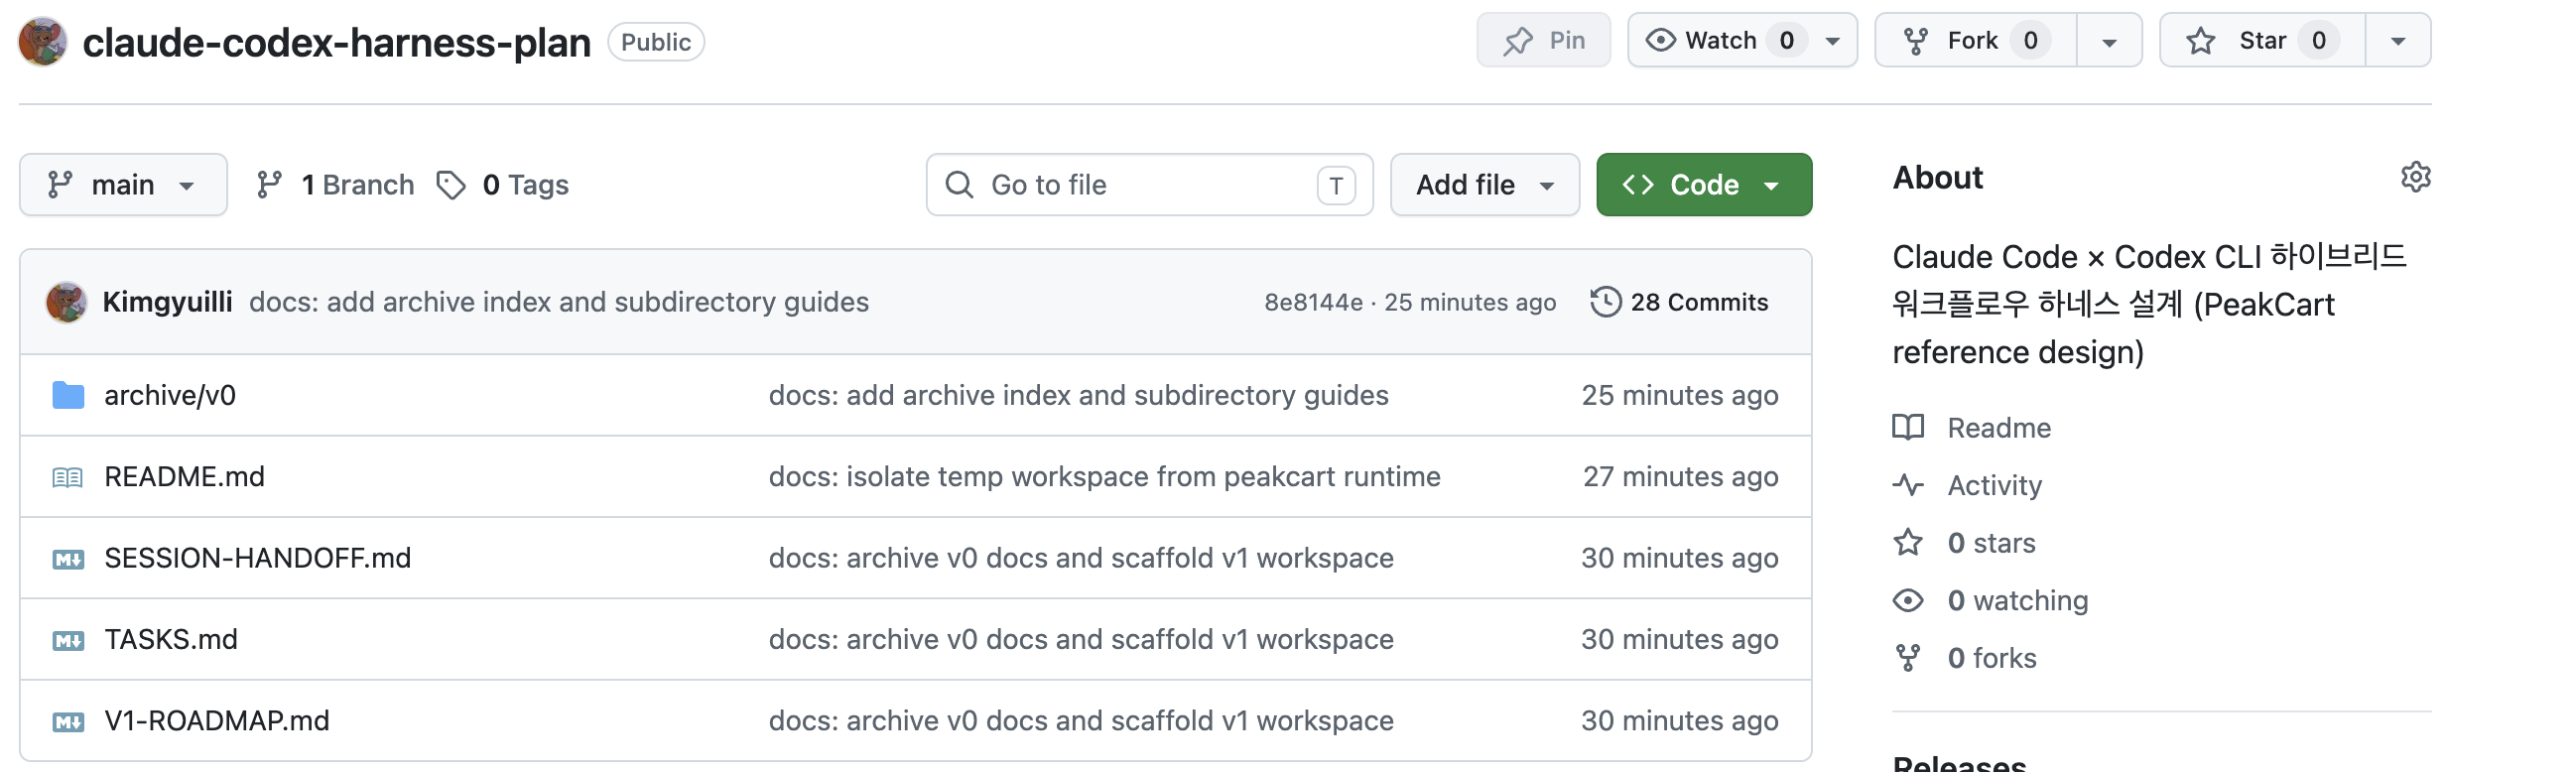Click the repository owner avatar beside the title
Screen dimensions: 2576x772
click(x=43, y=42)
